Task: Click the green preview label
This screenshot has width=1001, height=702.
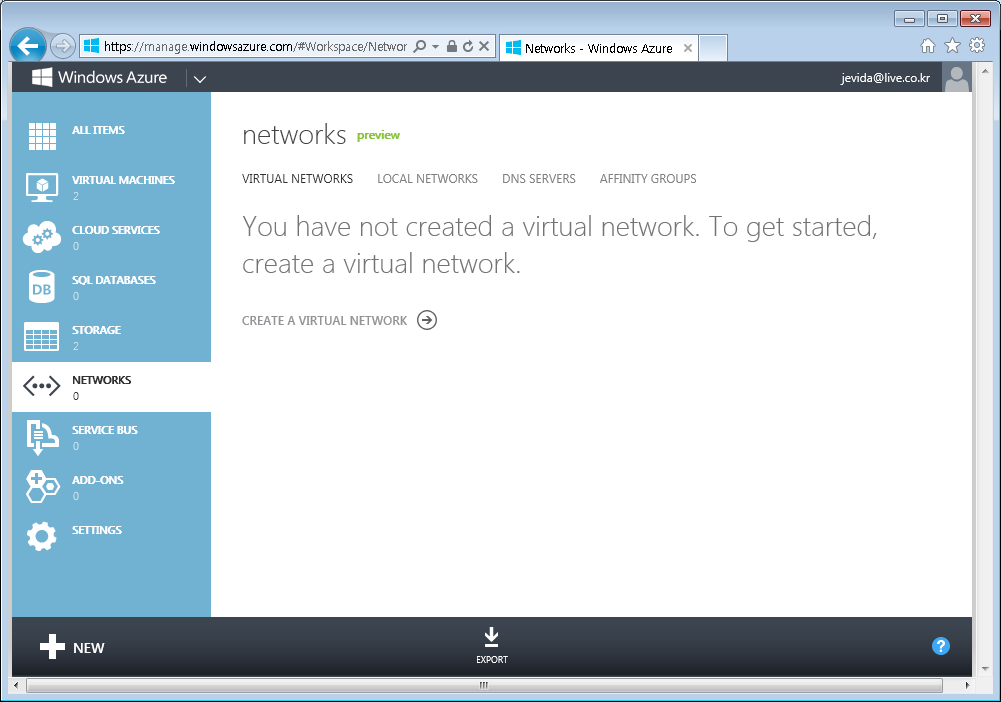Action: [x=378, y=135]
